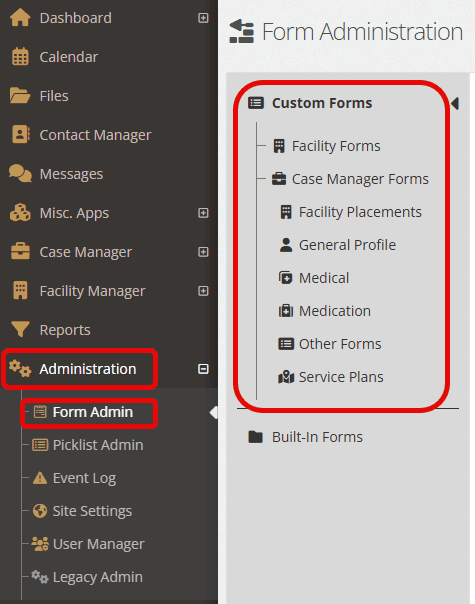Expand the Dashboard submenu plus box
Screen dimensions: 475x604
tap(203, 18)
